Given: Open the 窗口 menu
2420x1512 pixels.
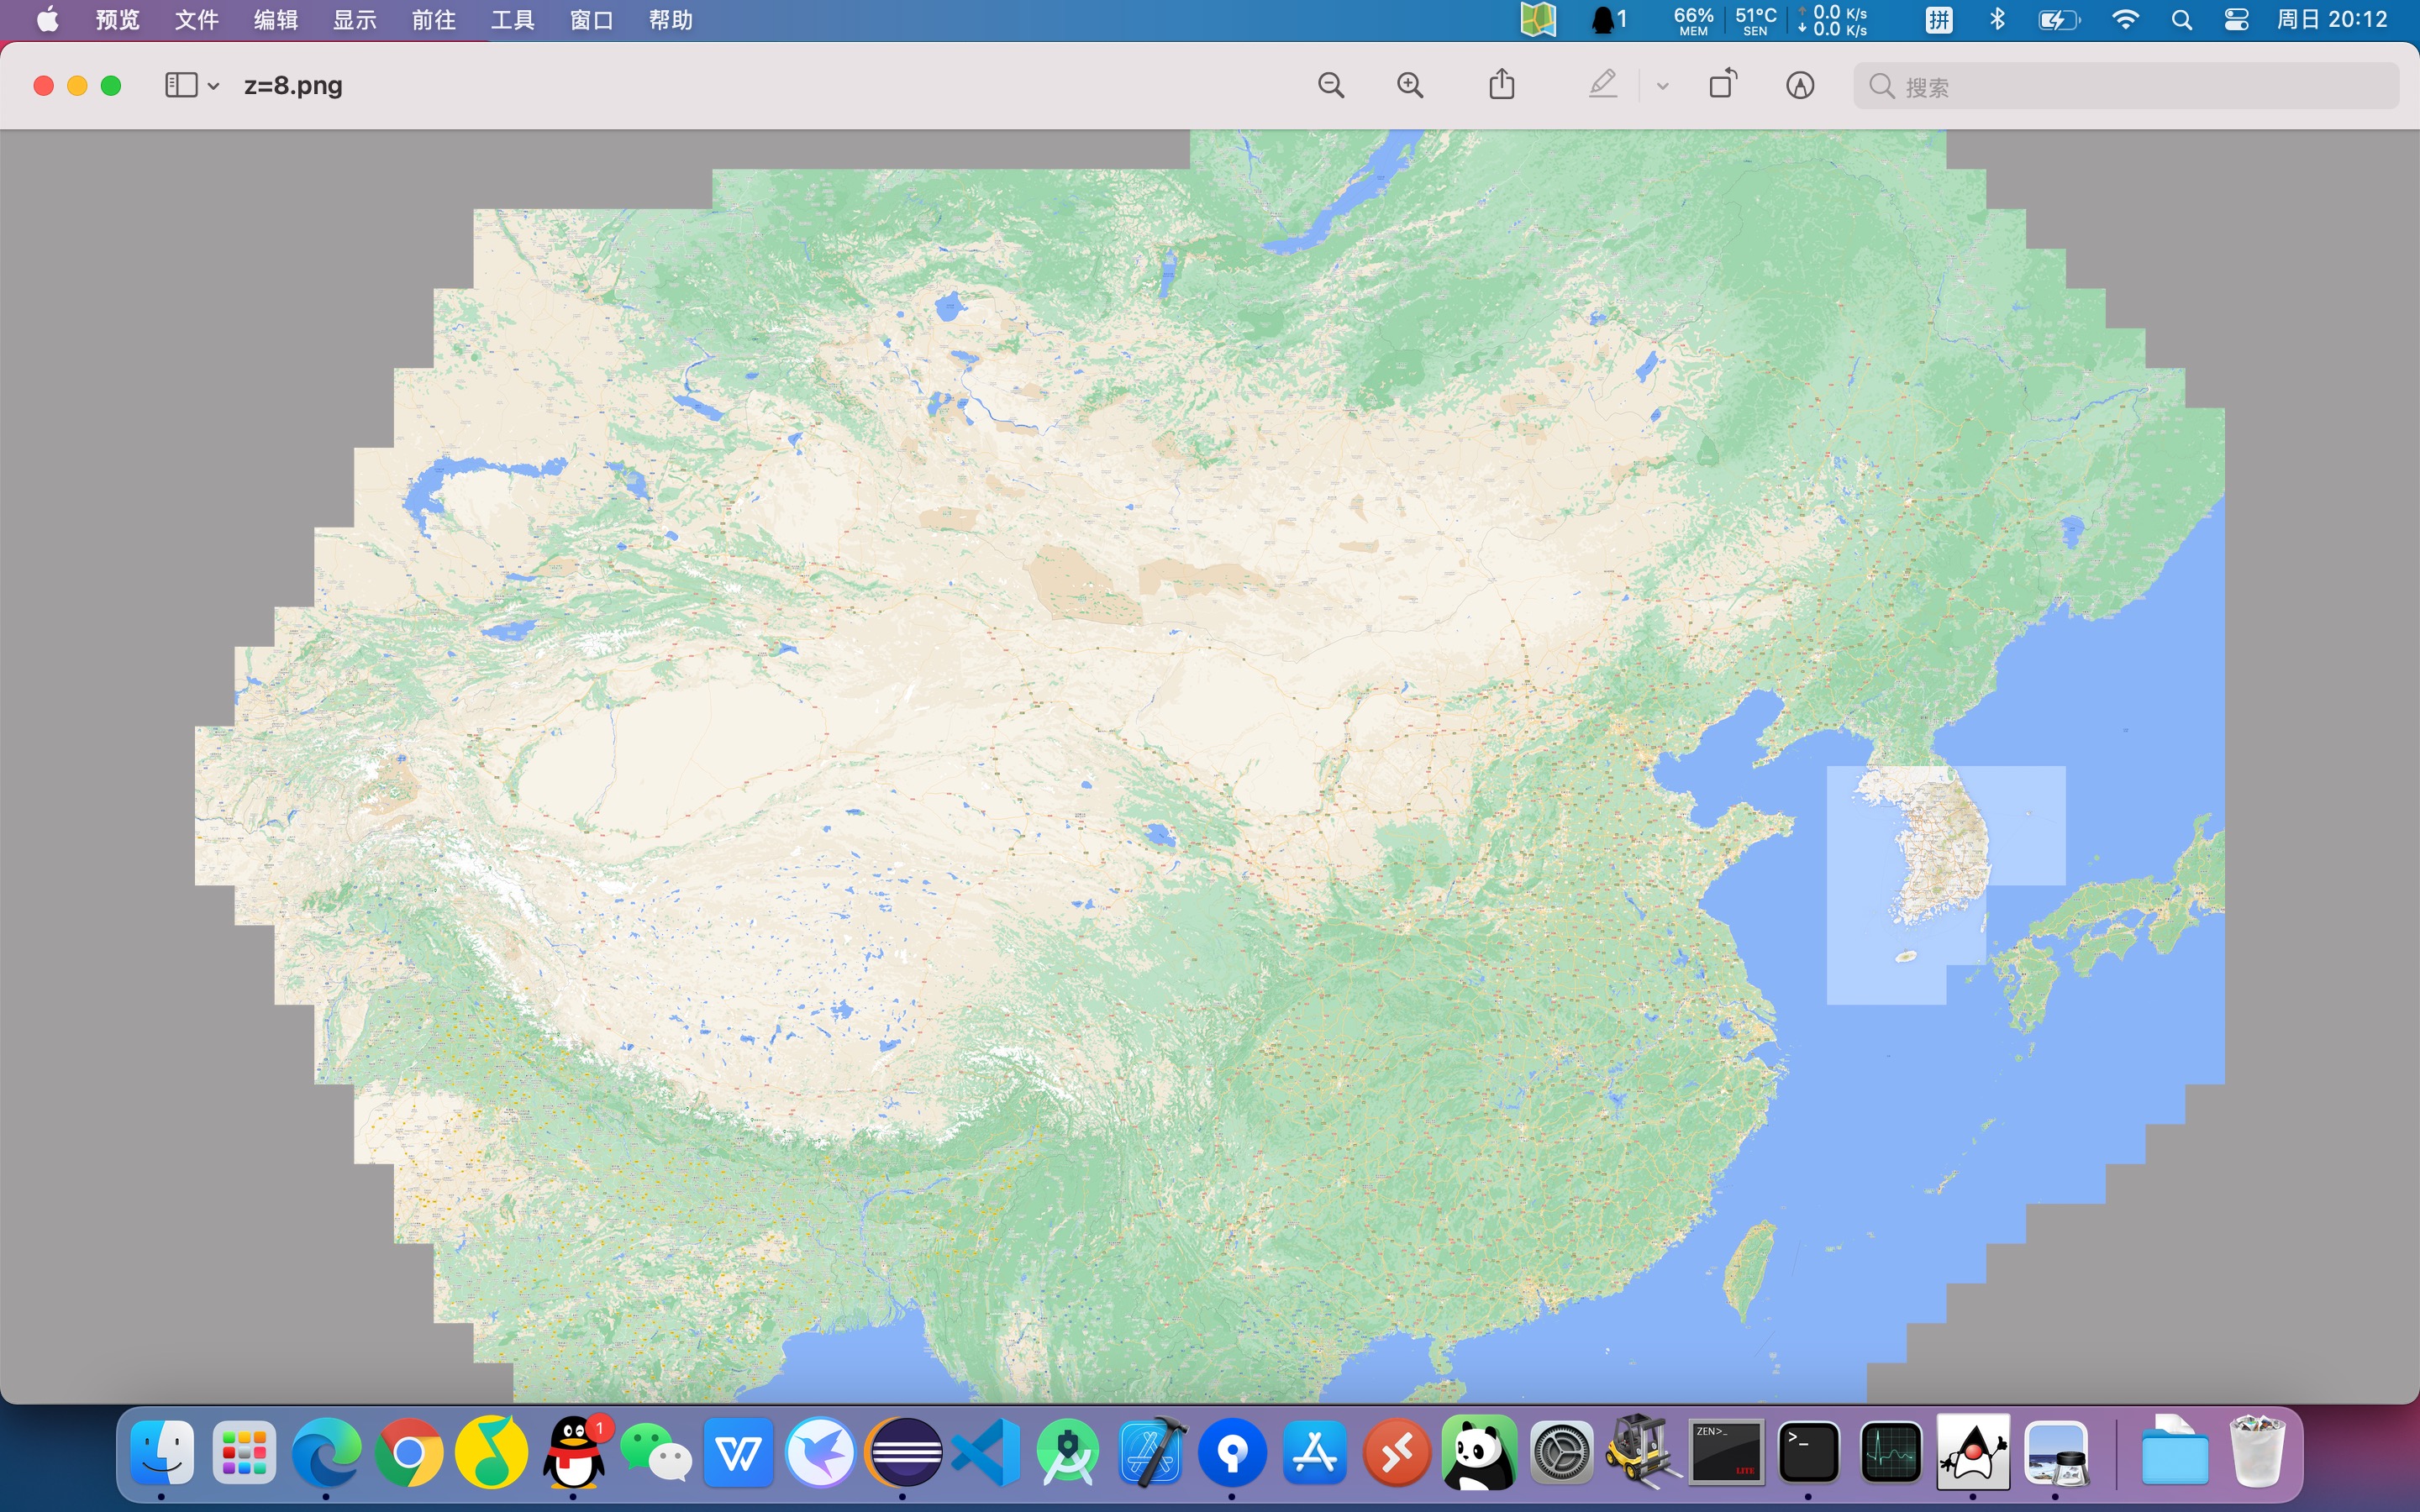Looking at the screenshot, I should pos(591,19).
